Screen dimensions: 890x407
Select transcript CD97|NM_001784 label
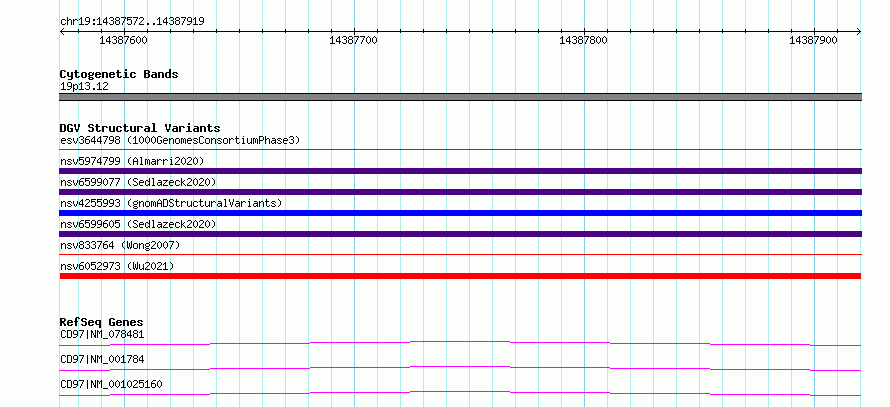pyautogui.click(x=102, y=359)
